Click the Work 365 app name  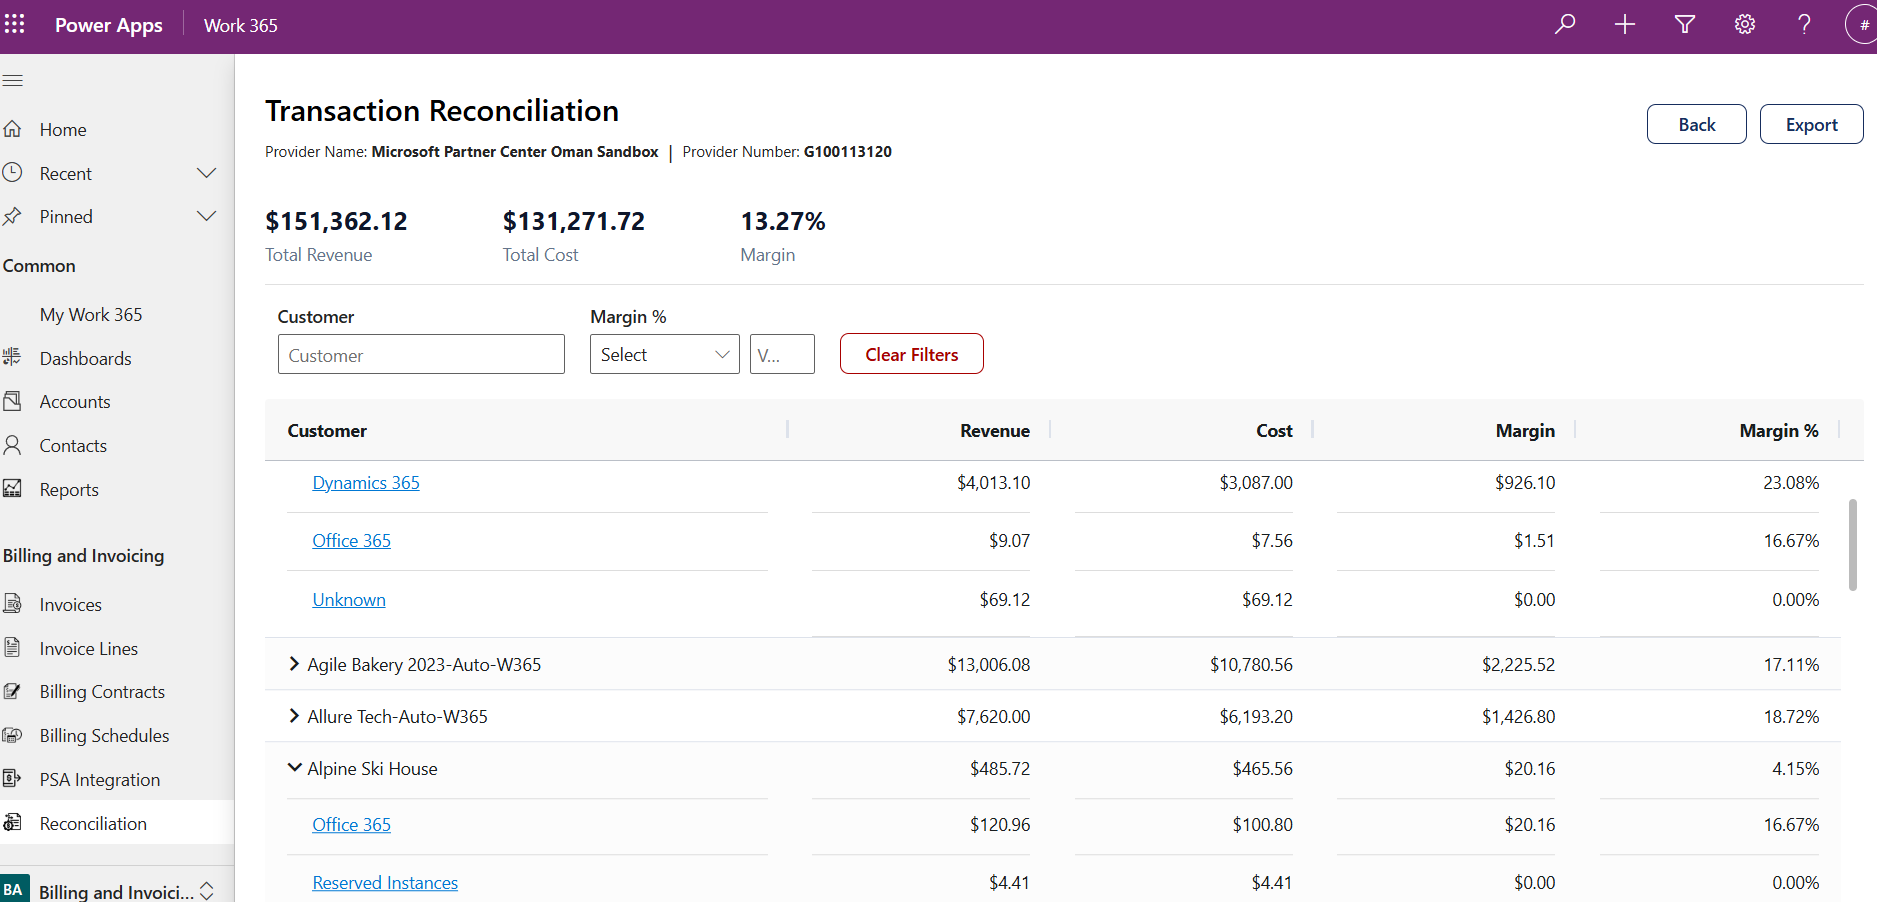[241, 25]
